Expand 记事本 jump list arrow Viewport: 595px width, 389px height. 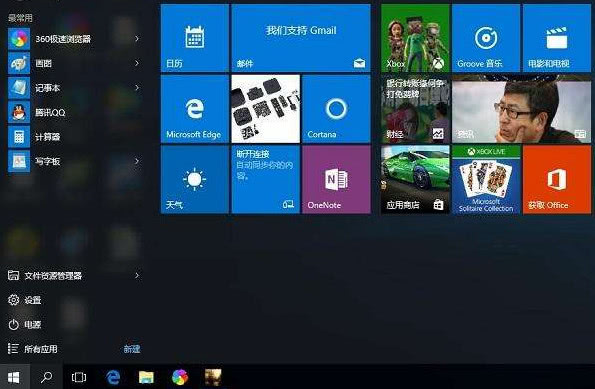coord(137,87)
